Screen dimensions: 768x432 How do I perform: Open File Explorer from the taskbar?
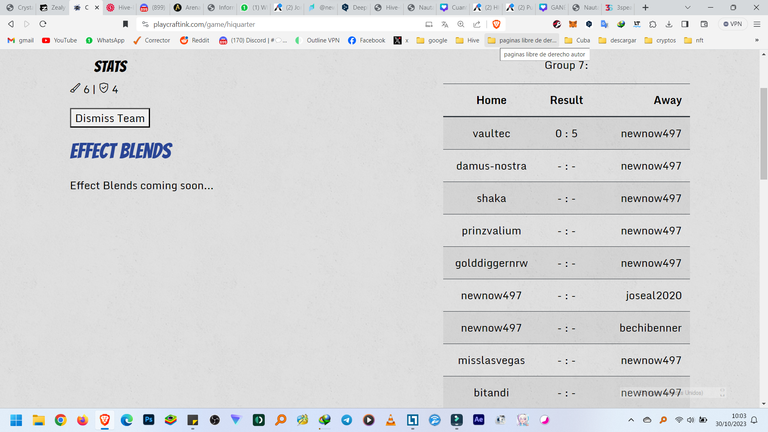point(38,420)
